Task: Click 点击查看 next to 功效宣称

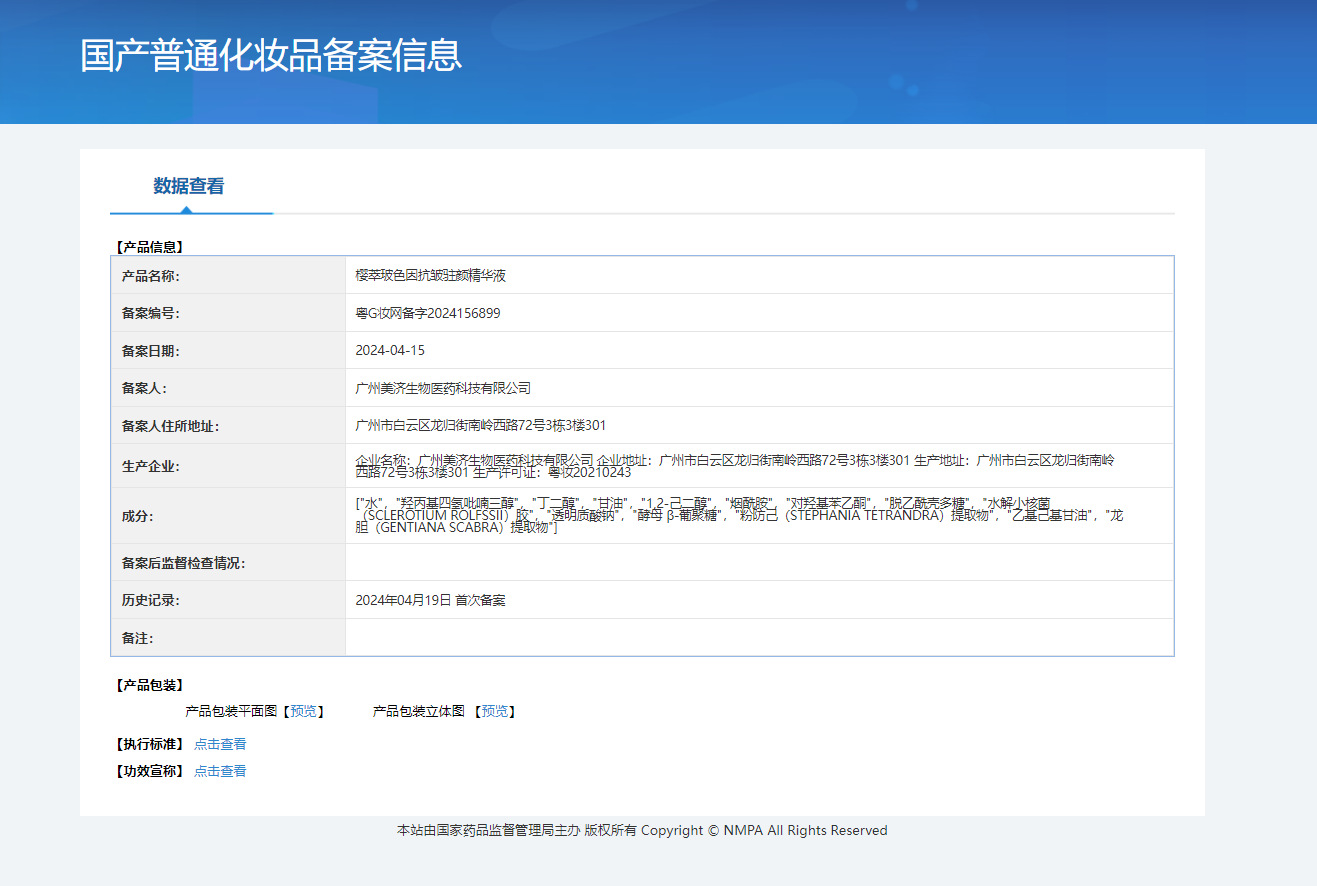Action: click(x=220, y=771)
